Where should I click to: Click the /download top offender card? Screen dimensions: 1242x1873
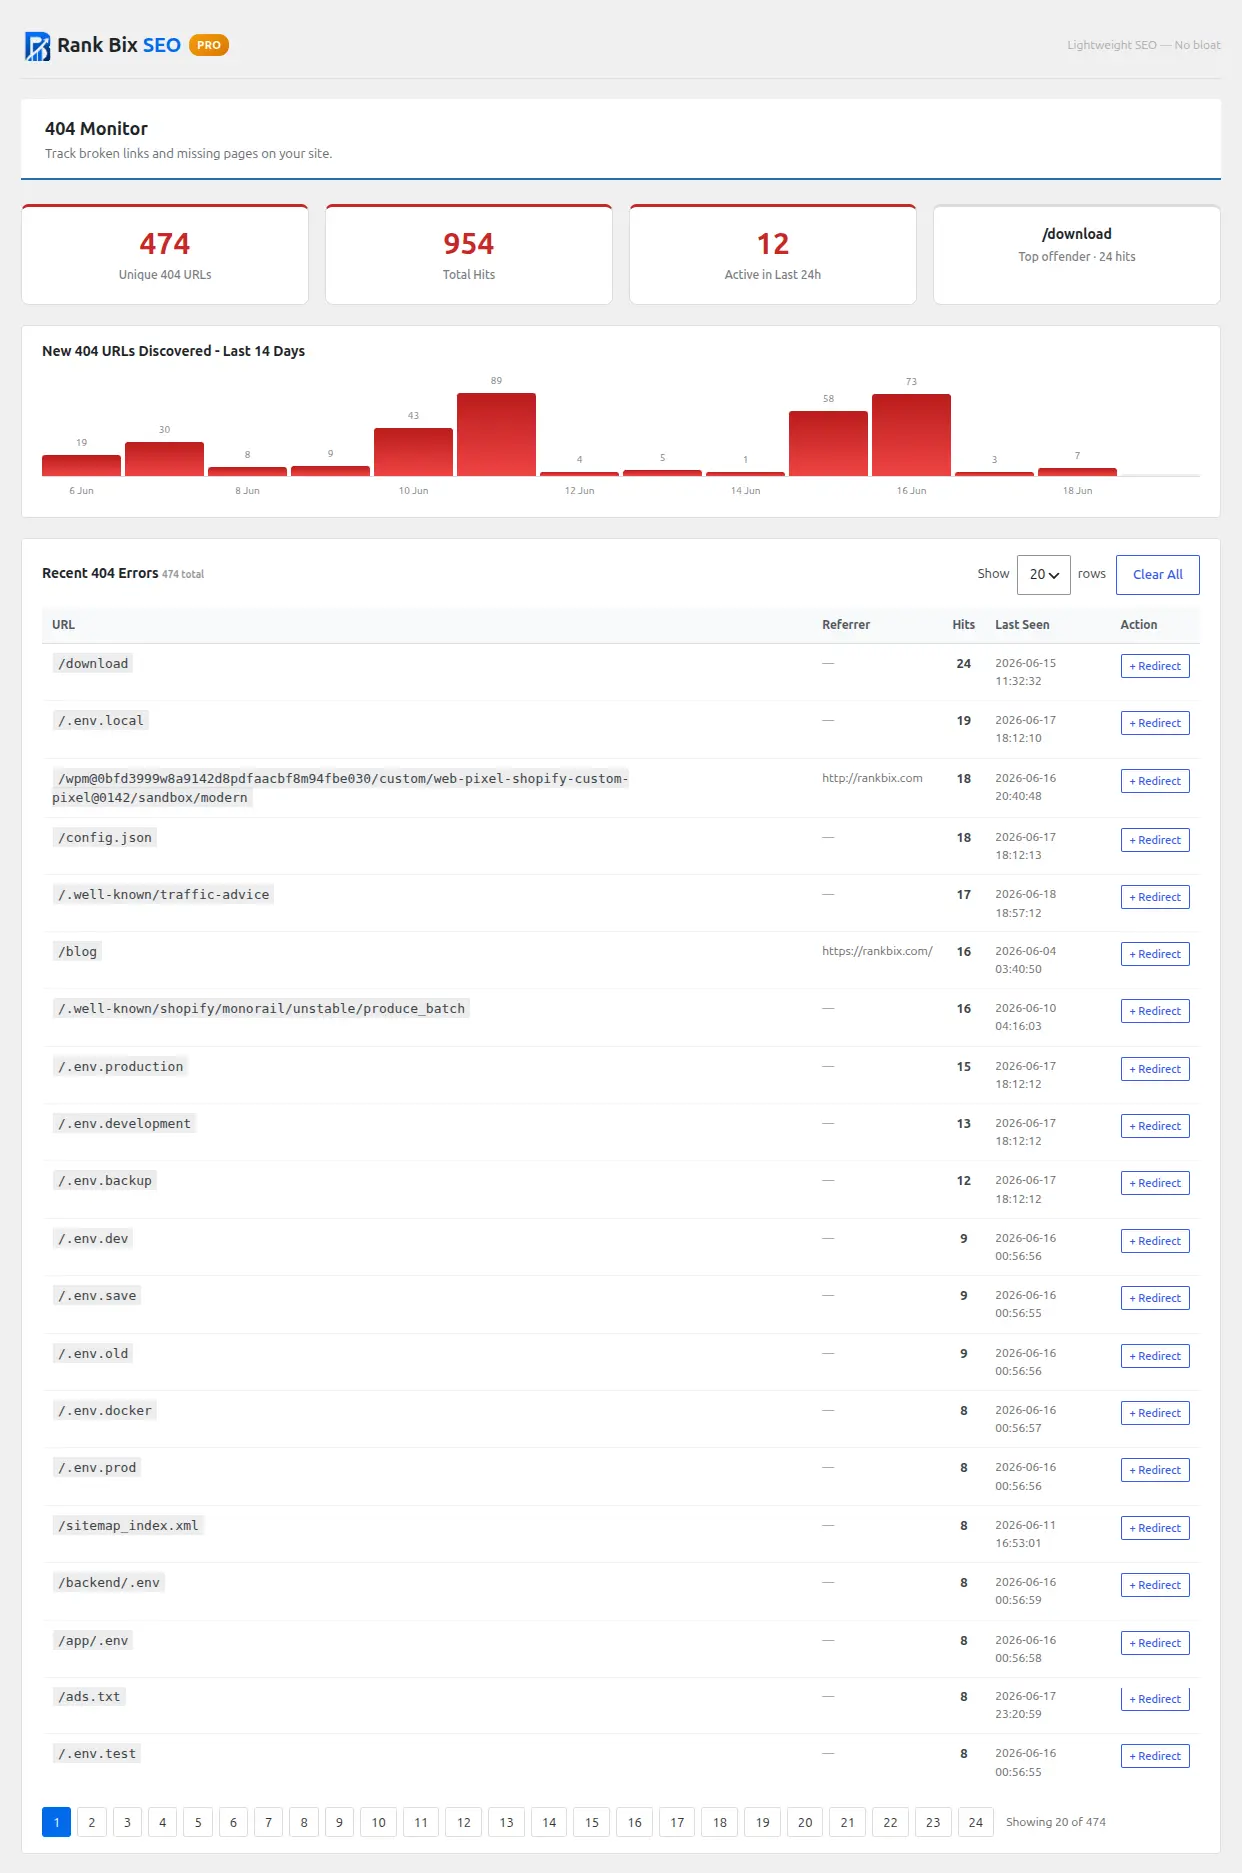pyautogui.click(x=1077, y=255)
